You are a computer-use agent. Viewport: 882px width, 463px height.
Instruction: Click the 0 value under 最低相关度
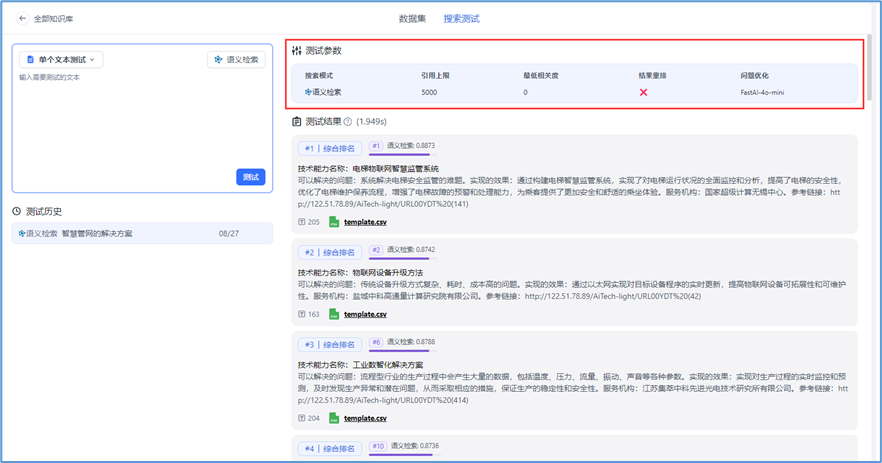525,92
